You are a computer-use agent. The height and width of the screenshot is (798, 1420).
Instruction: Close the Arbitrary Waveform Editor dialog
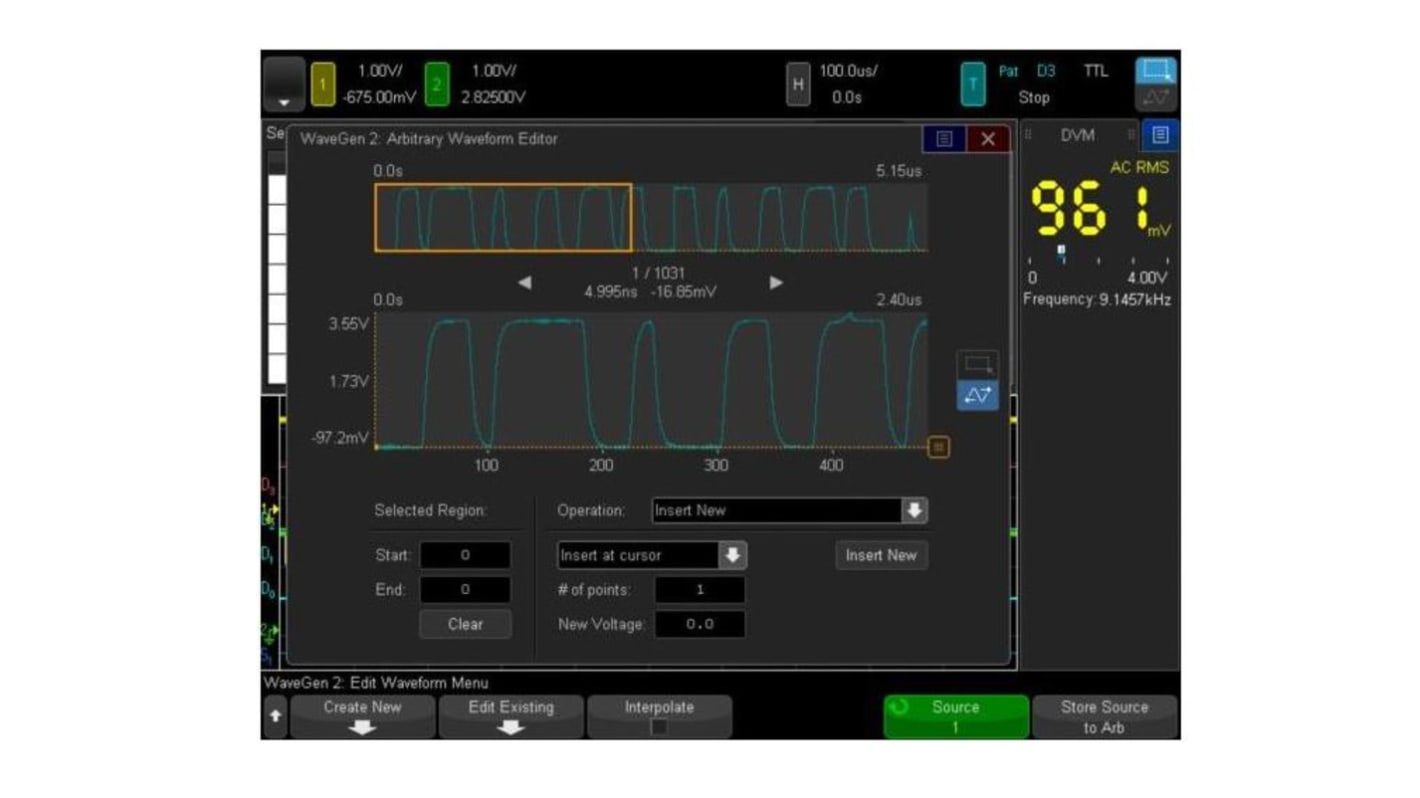(x=988, y=139)
